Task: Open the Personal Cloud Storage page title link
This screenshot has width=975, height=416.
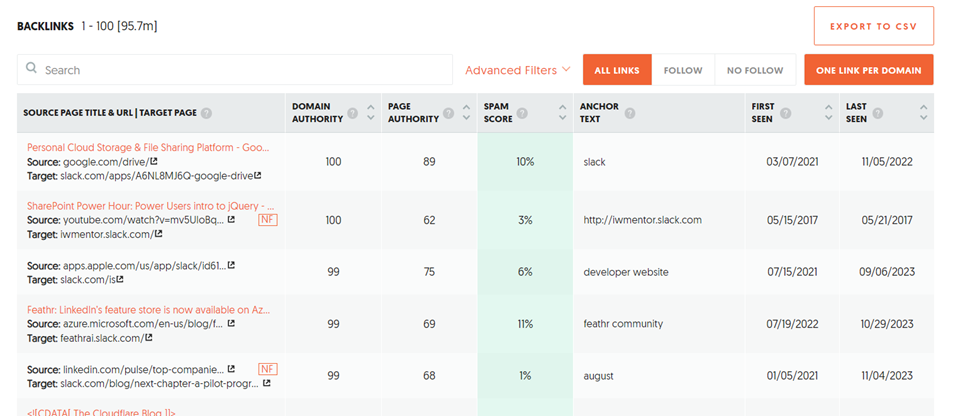Action: (148, 147)
